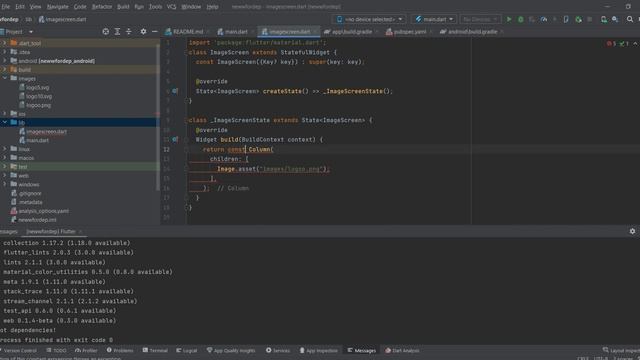
Task: Click the error count indicator in editor
Action: 611,43
